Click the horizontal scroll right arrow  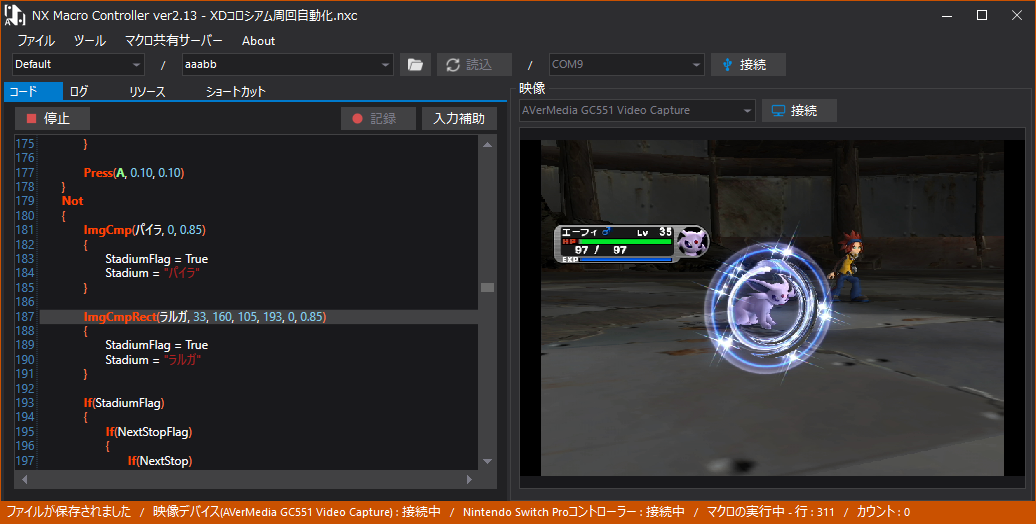coord(470,479)
